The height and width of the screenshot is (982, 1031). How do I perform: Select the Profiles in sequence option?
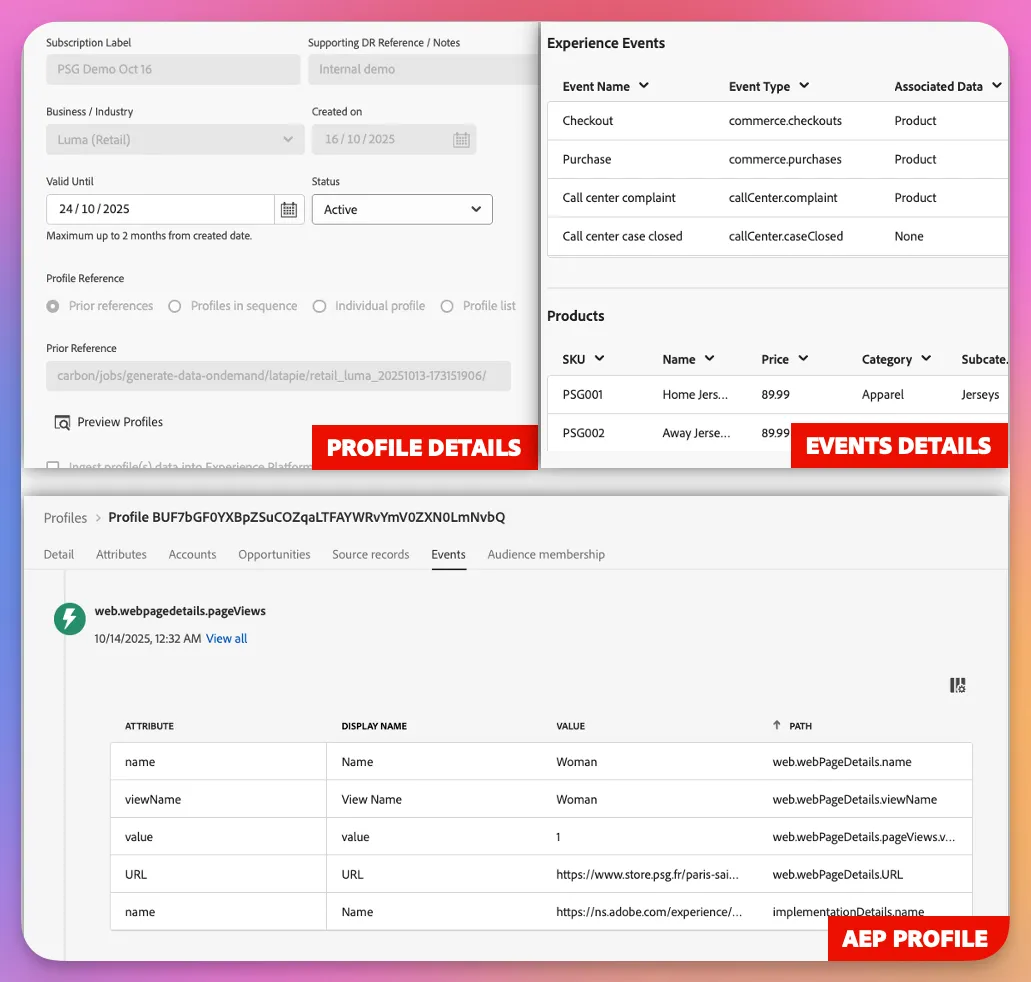pyautogui.click(x=174, y=307)
